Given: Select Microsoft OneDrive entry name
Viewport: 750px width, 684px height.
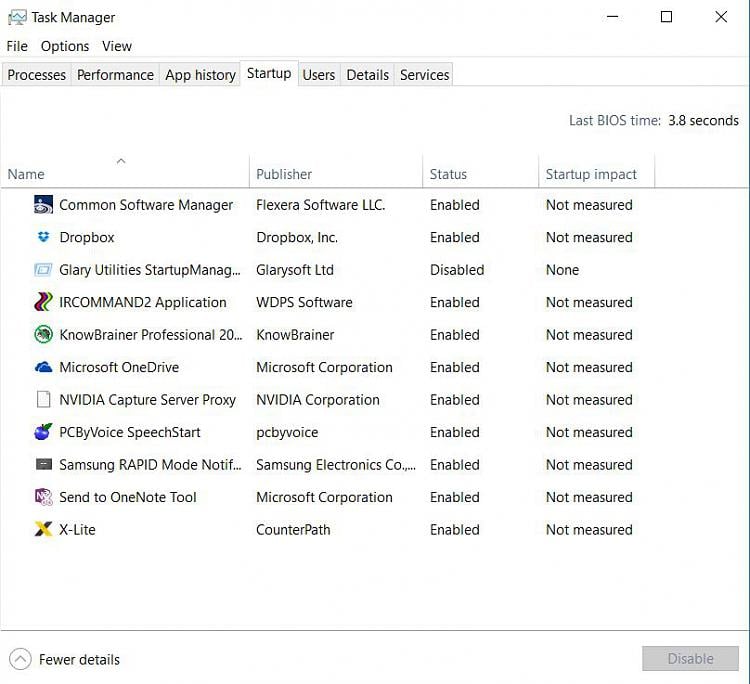Looking at the screenshot, I should (119, 367).
